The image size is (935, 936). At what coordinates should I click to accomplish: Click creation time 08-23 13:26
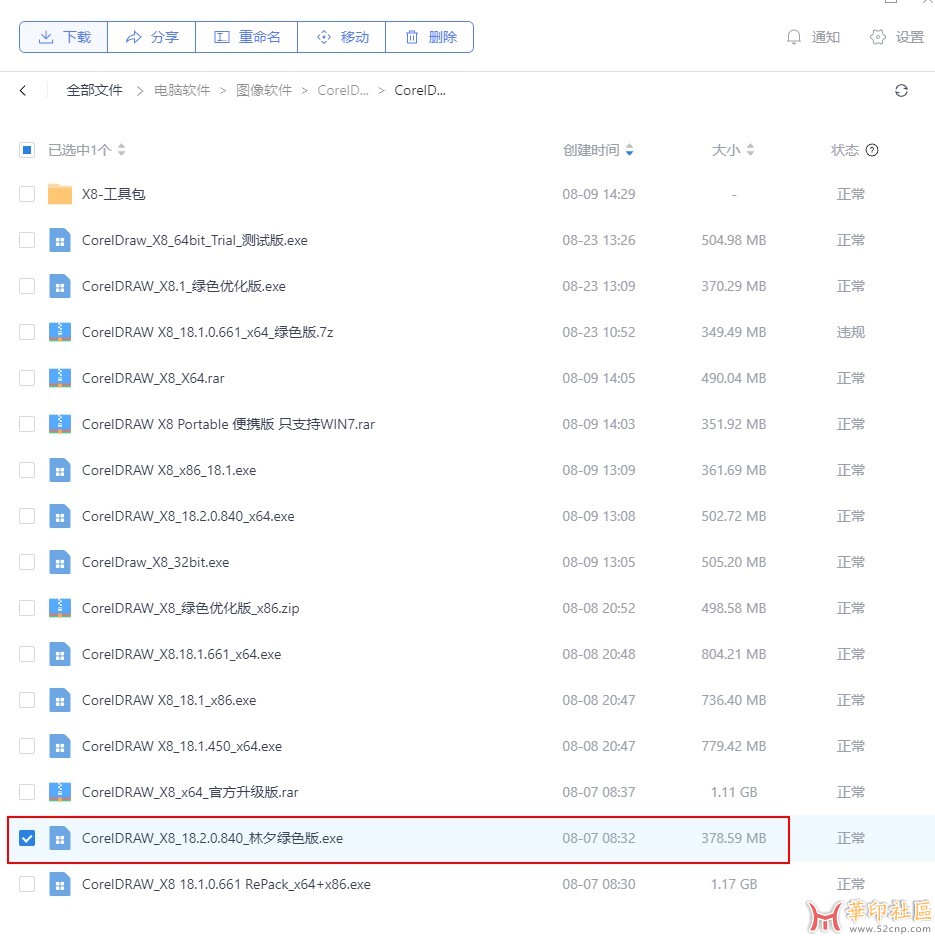point(598,240)
